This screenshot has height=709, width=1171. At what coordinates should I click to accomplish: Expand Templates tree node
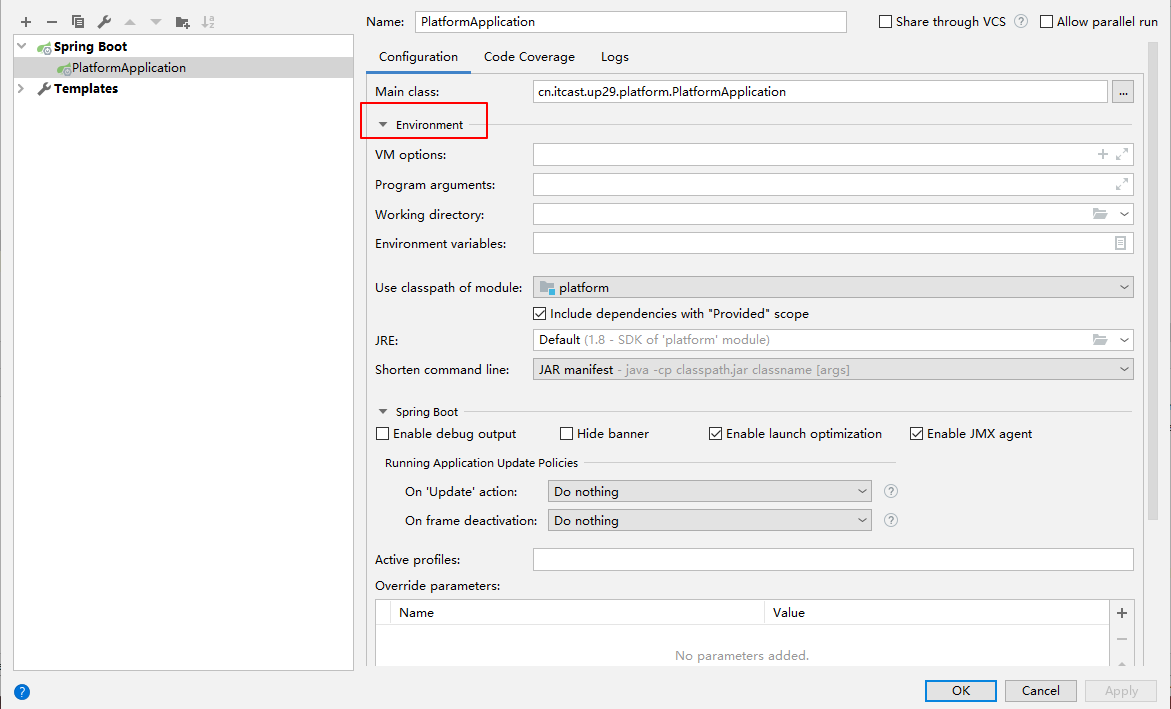[x=22, y=88]
